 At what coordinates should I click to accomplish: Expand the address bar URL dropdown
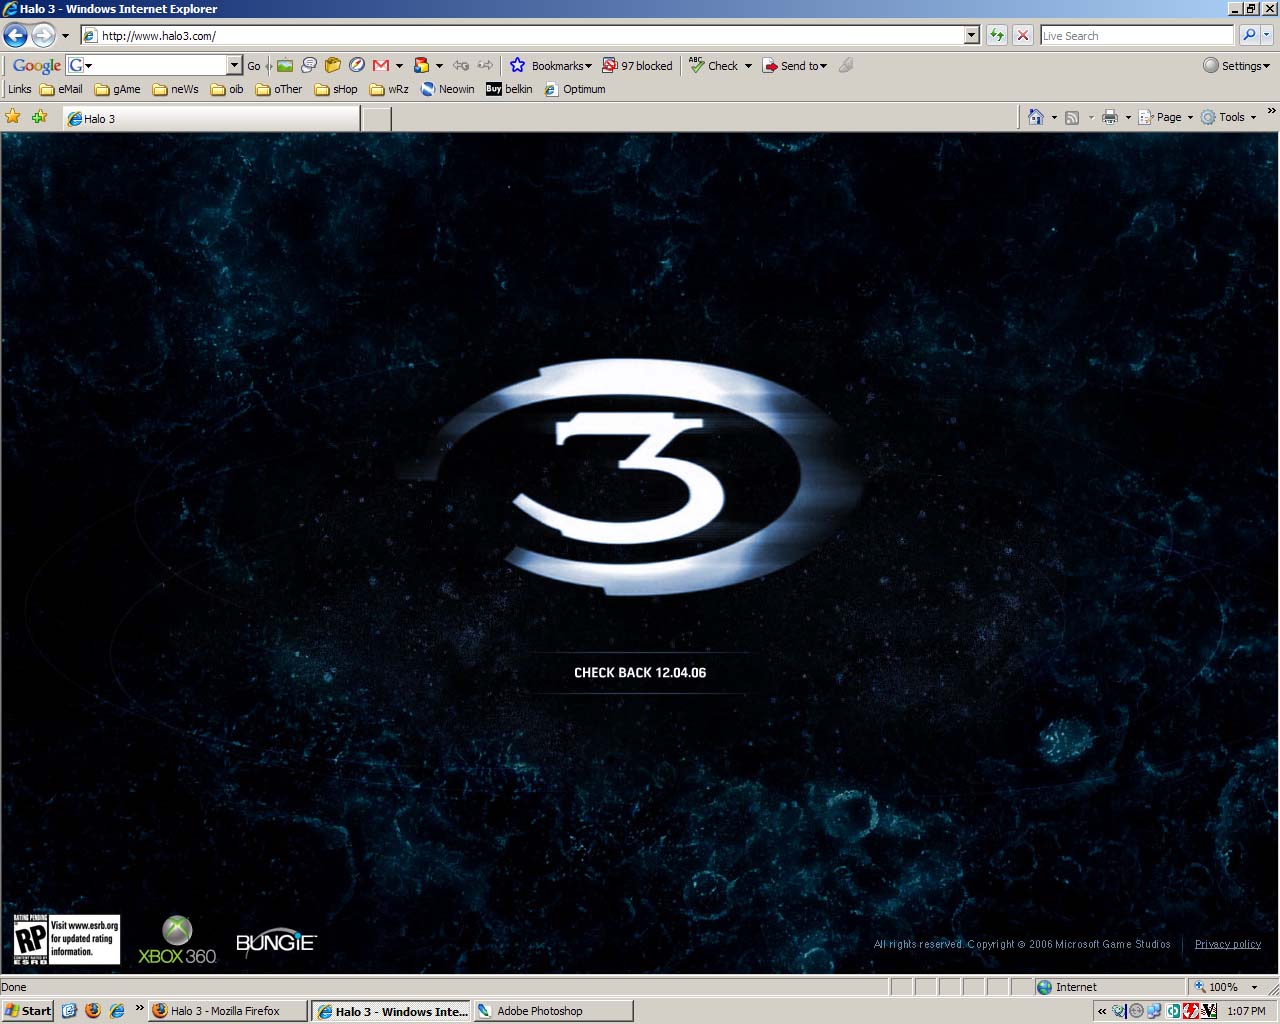point(971,36)
